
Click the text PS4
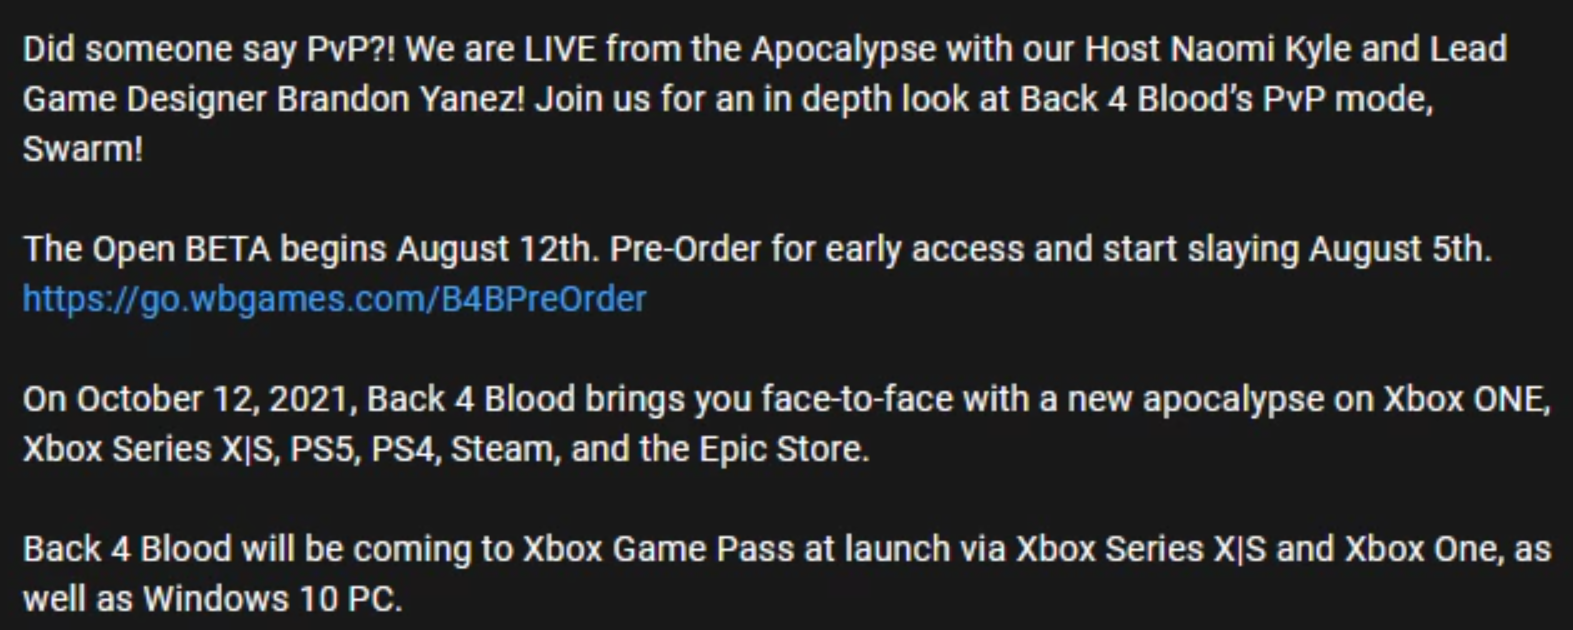pyautogui.click(x=403, y=449)
